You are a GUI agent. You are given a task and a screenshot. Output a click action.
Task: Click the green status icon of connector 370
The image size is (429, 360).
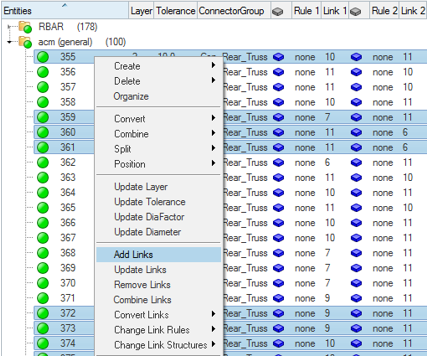tap(43, 283)
